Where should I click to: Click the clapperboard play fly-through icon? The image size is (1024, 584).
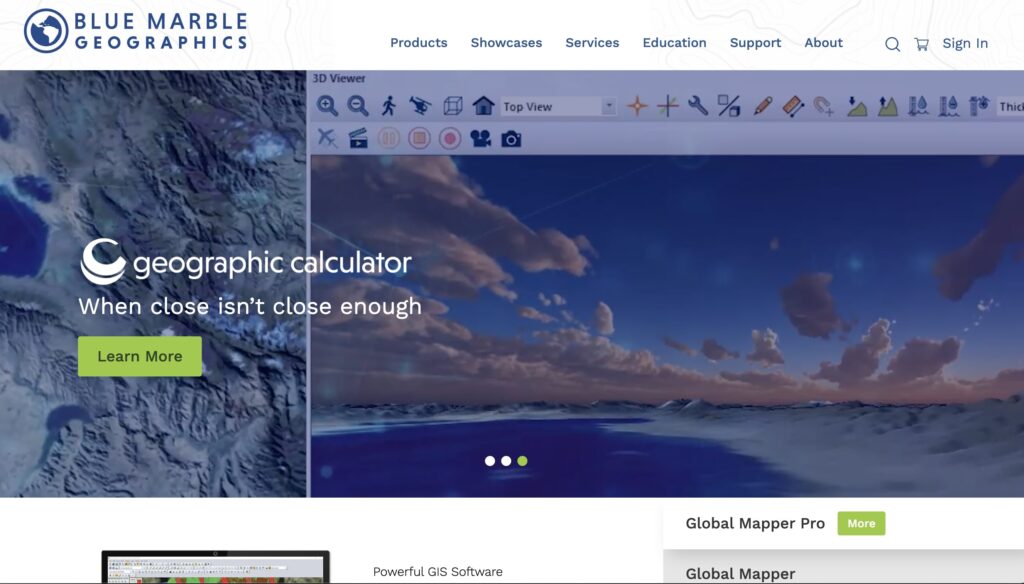pyautogui.click(x=358, y=138)
